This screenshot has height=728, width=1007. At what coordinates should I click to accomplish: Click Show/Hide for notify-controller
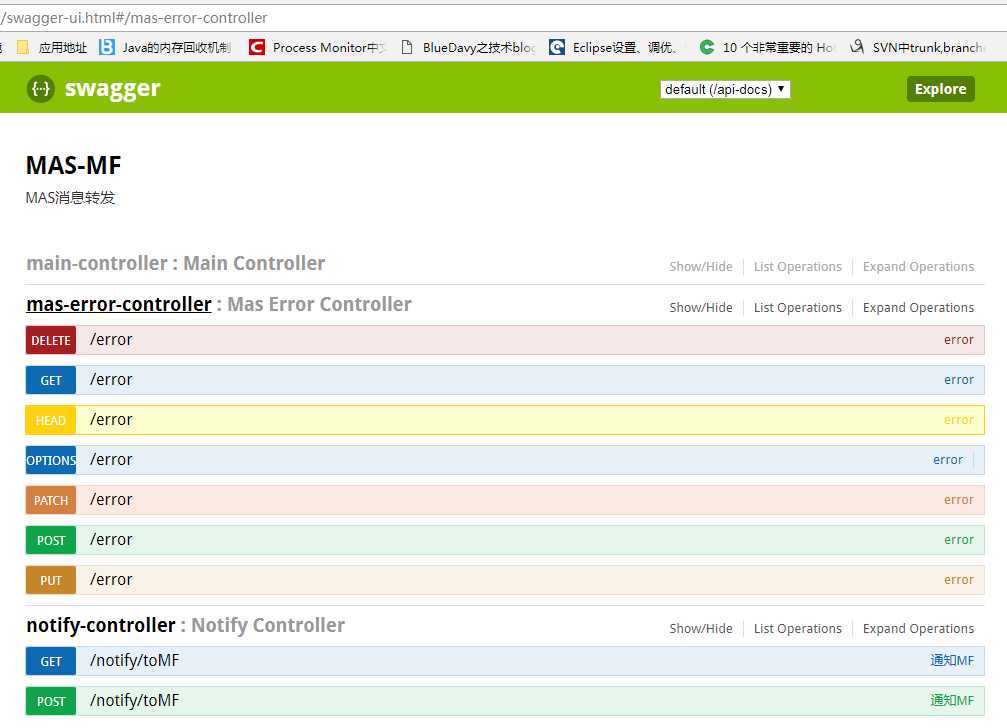(701, 628)
